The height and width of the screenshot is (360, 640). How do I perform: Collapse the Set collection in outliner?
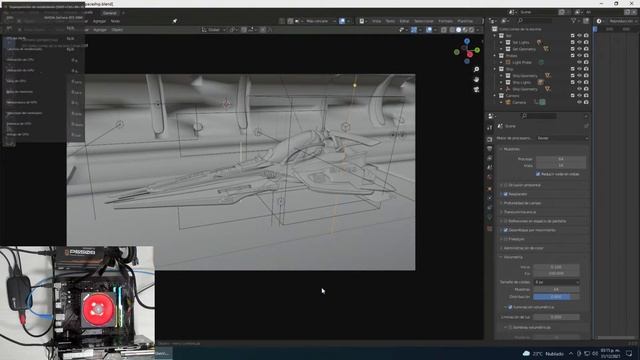(495, 36)
